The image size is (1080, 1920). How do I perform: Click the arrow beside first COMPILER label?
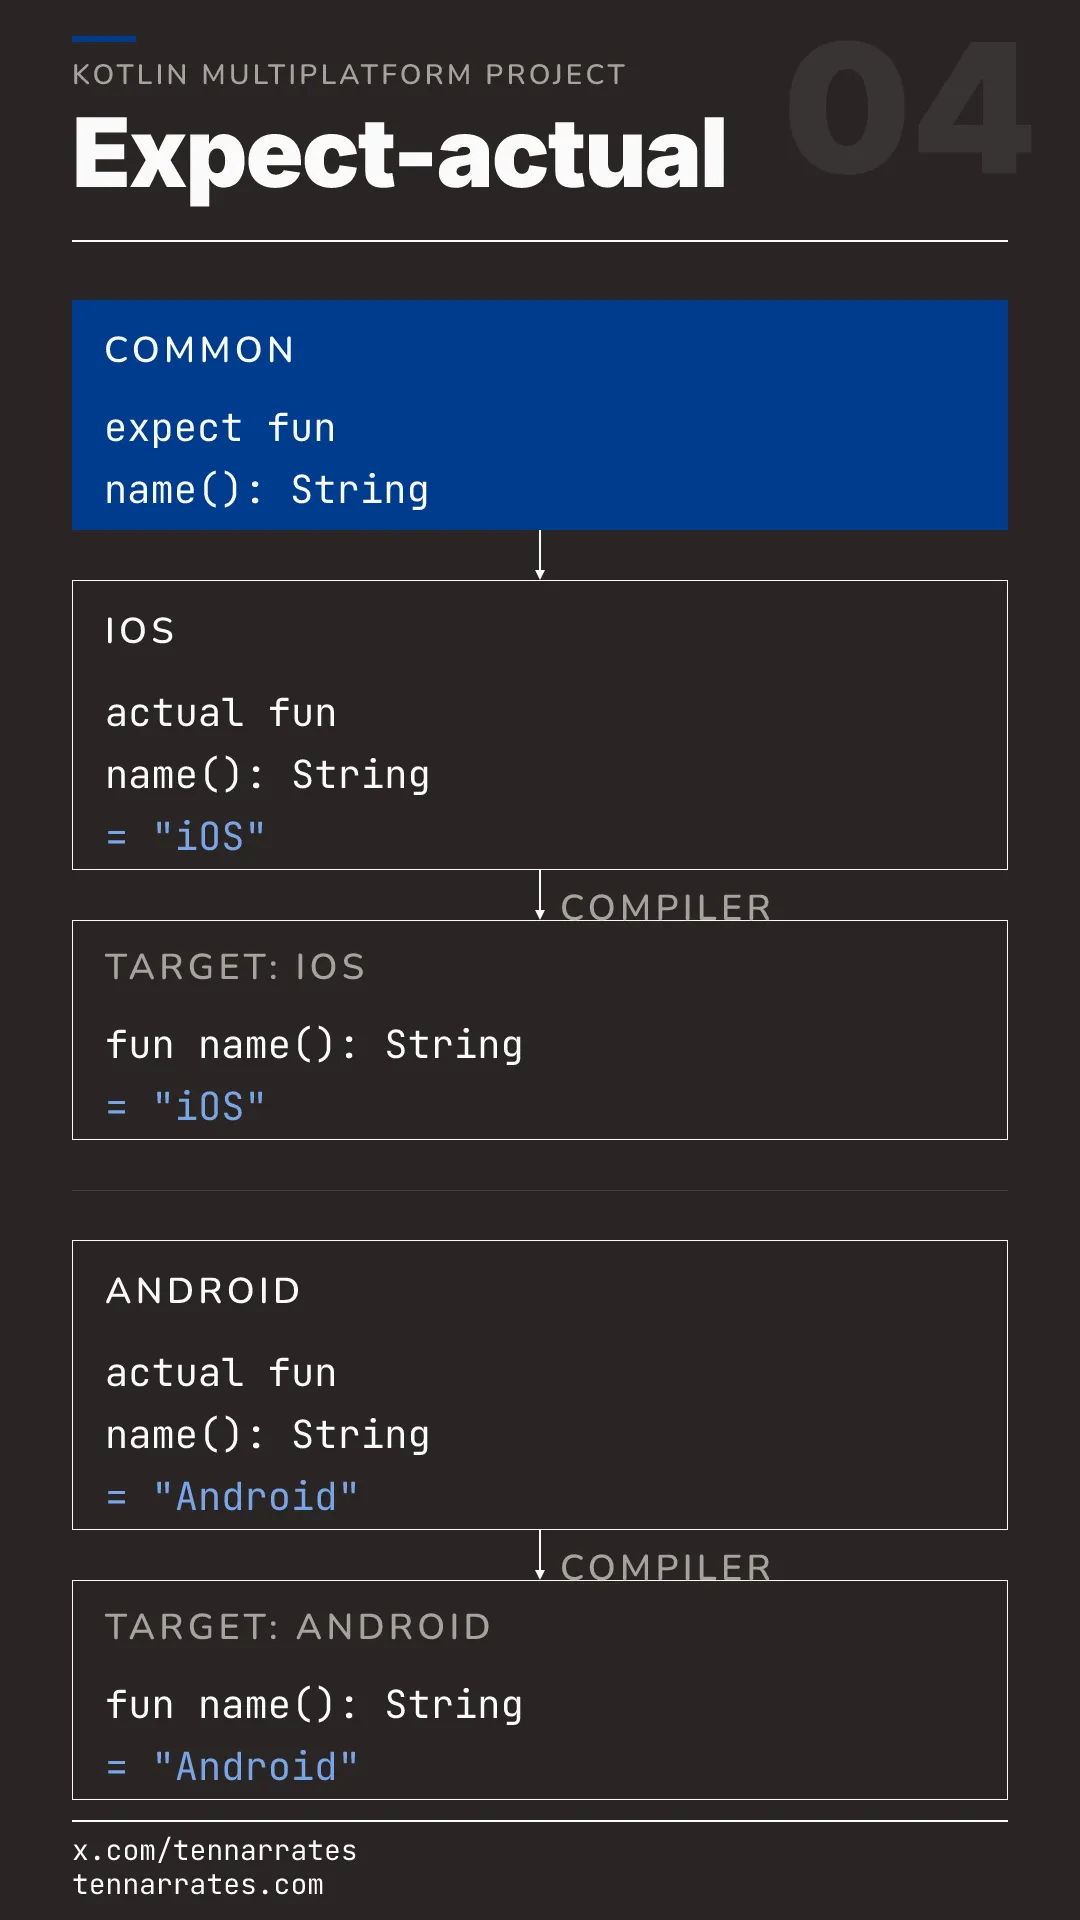pyautogui.click(x=540, y=895)
